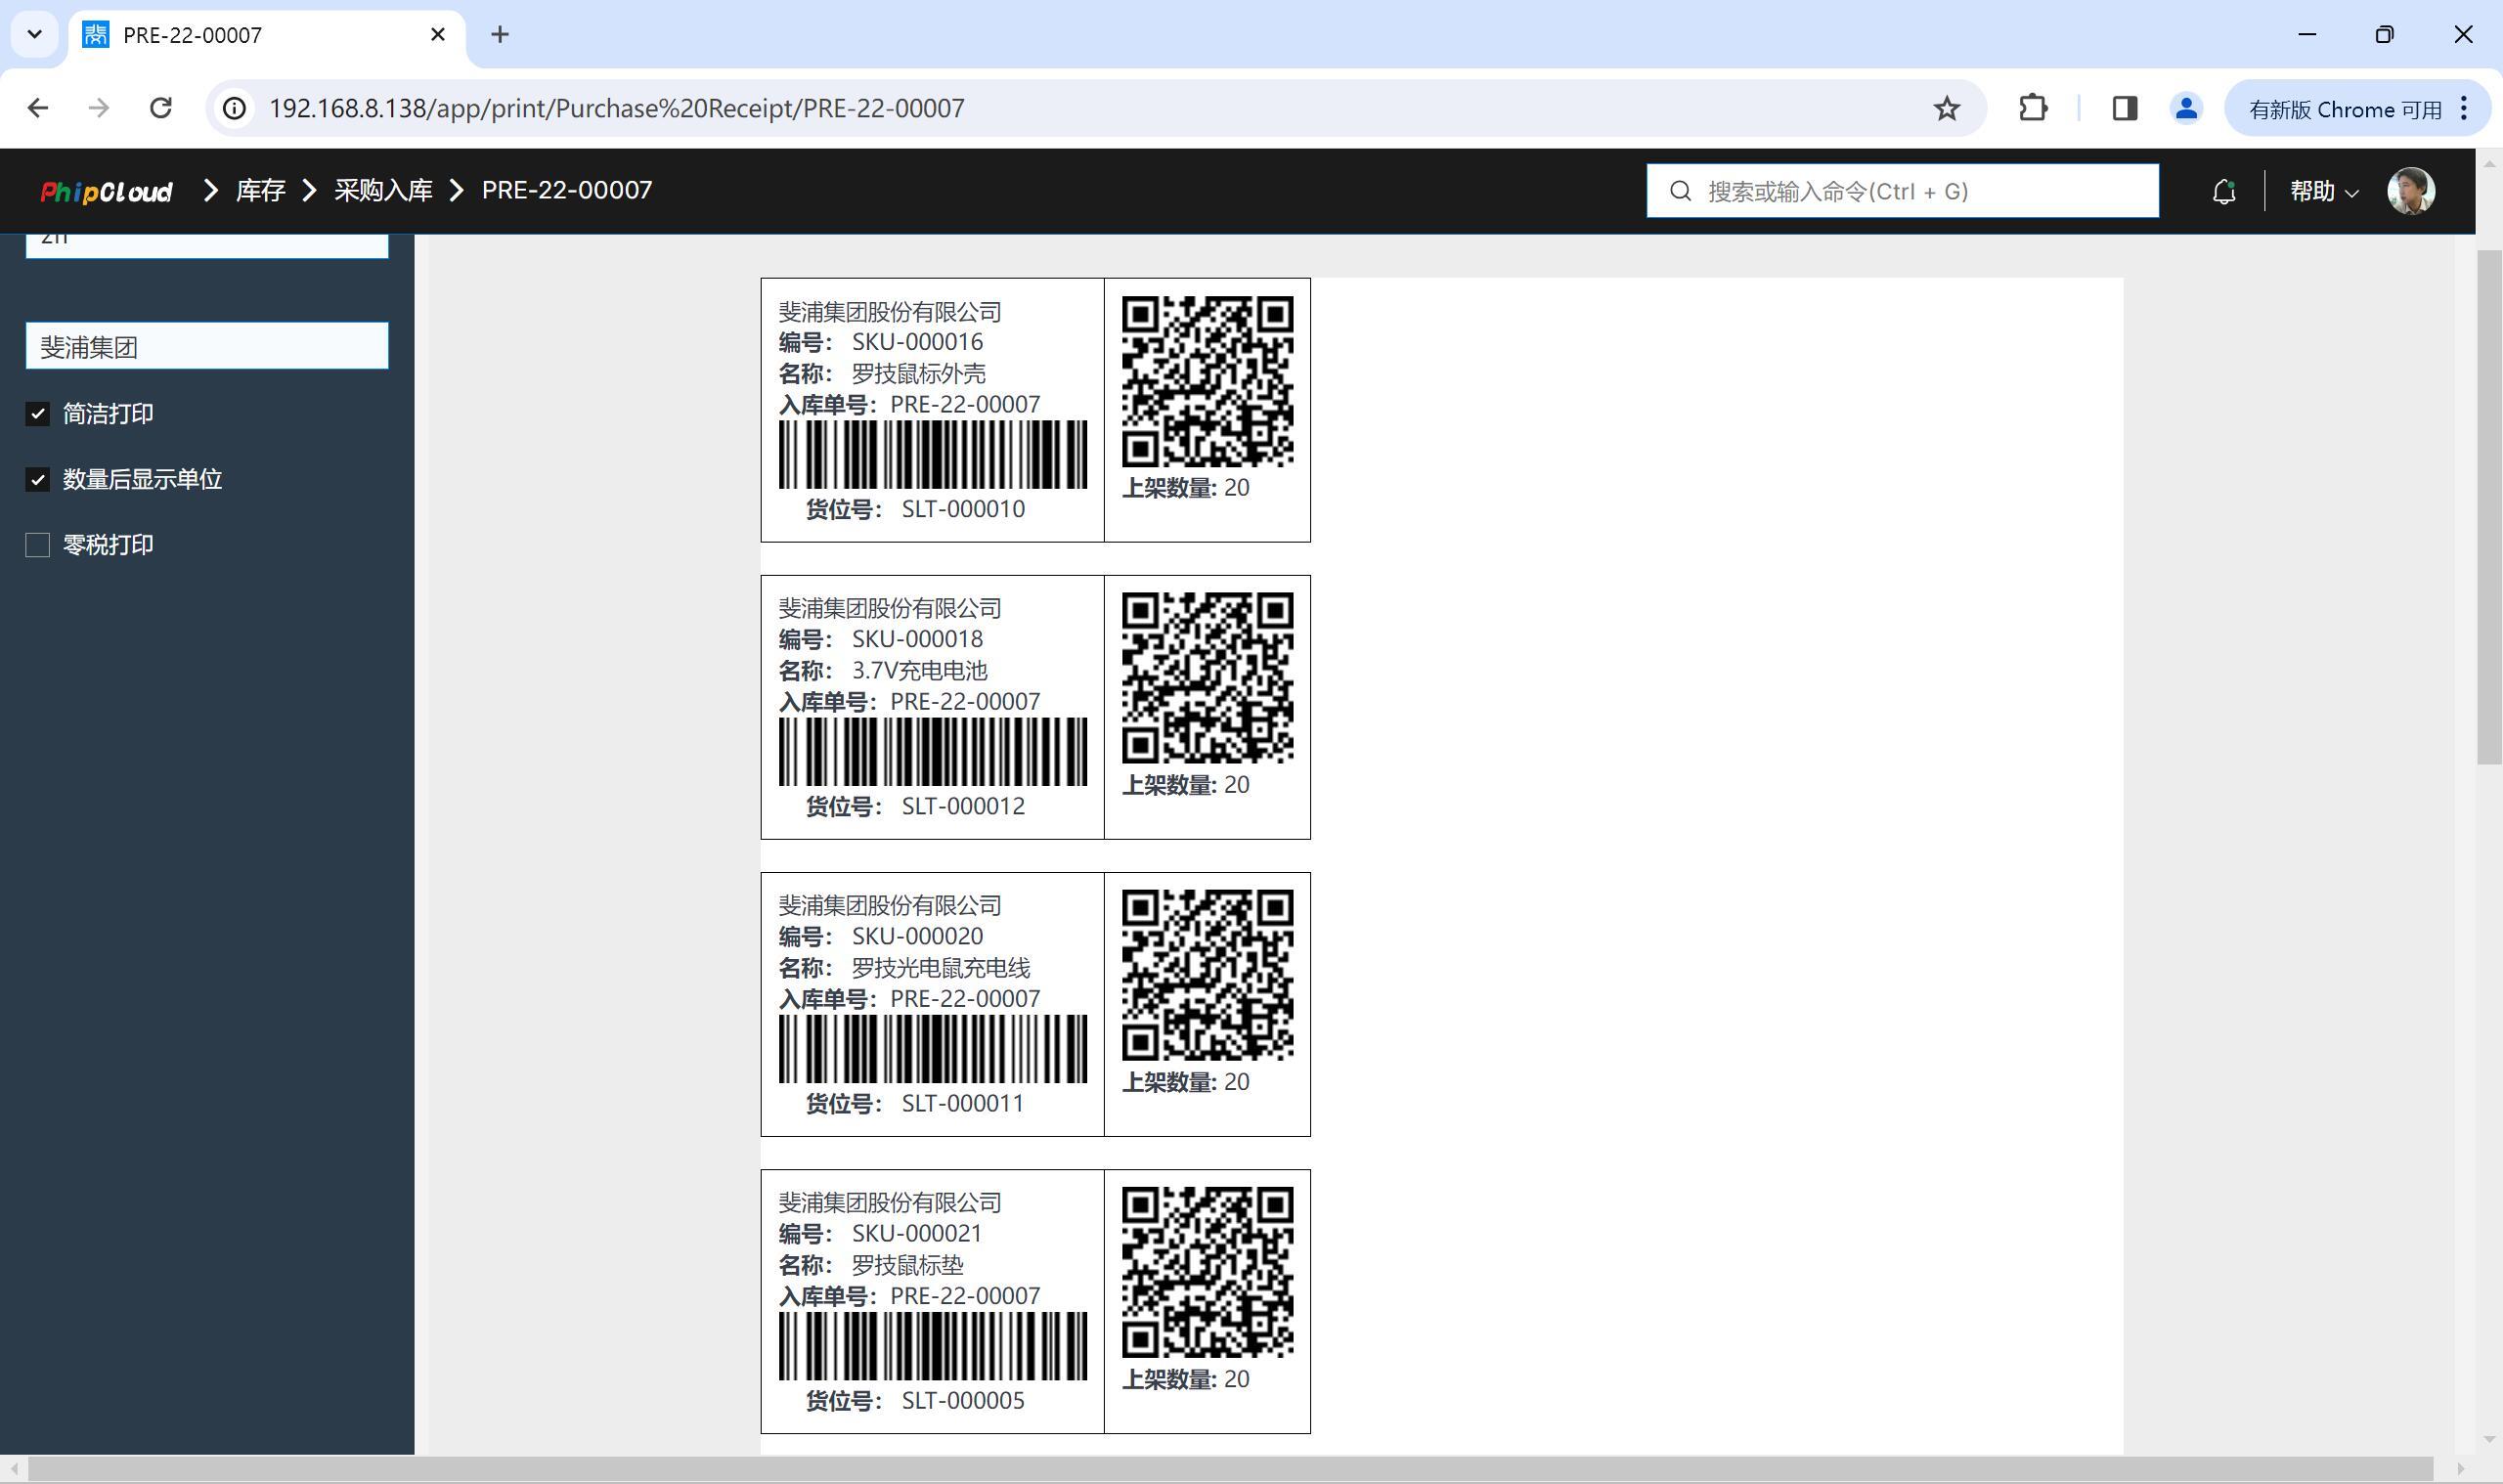The width and height of the screenshot is (2503, 1484).
Task: Open the tab search dropdown arrow
Action: click(x=35, y=34)
